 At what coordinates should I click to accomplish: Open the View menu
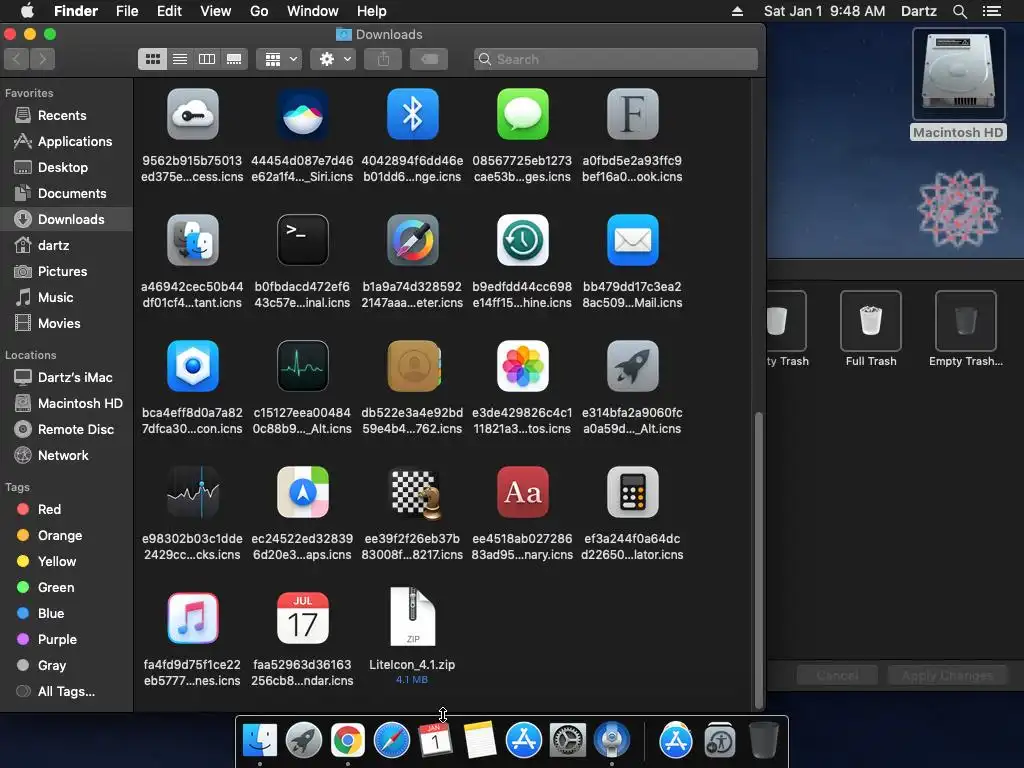click(x=216, y=11)
